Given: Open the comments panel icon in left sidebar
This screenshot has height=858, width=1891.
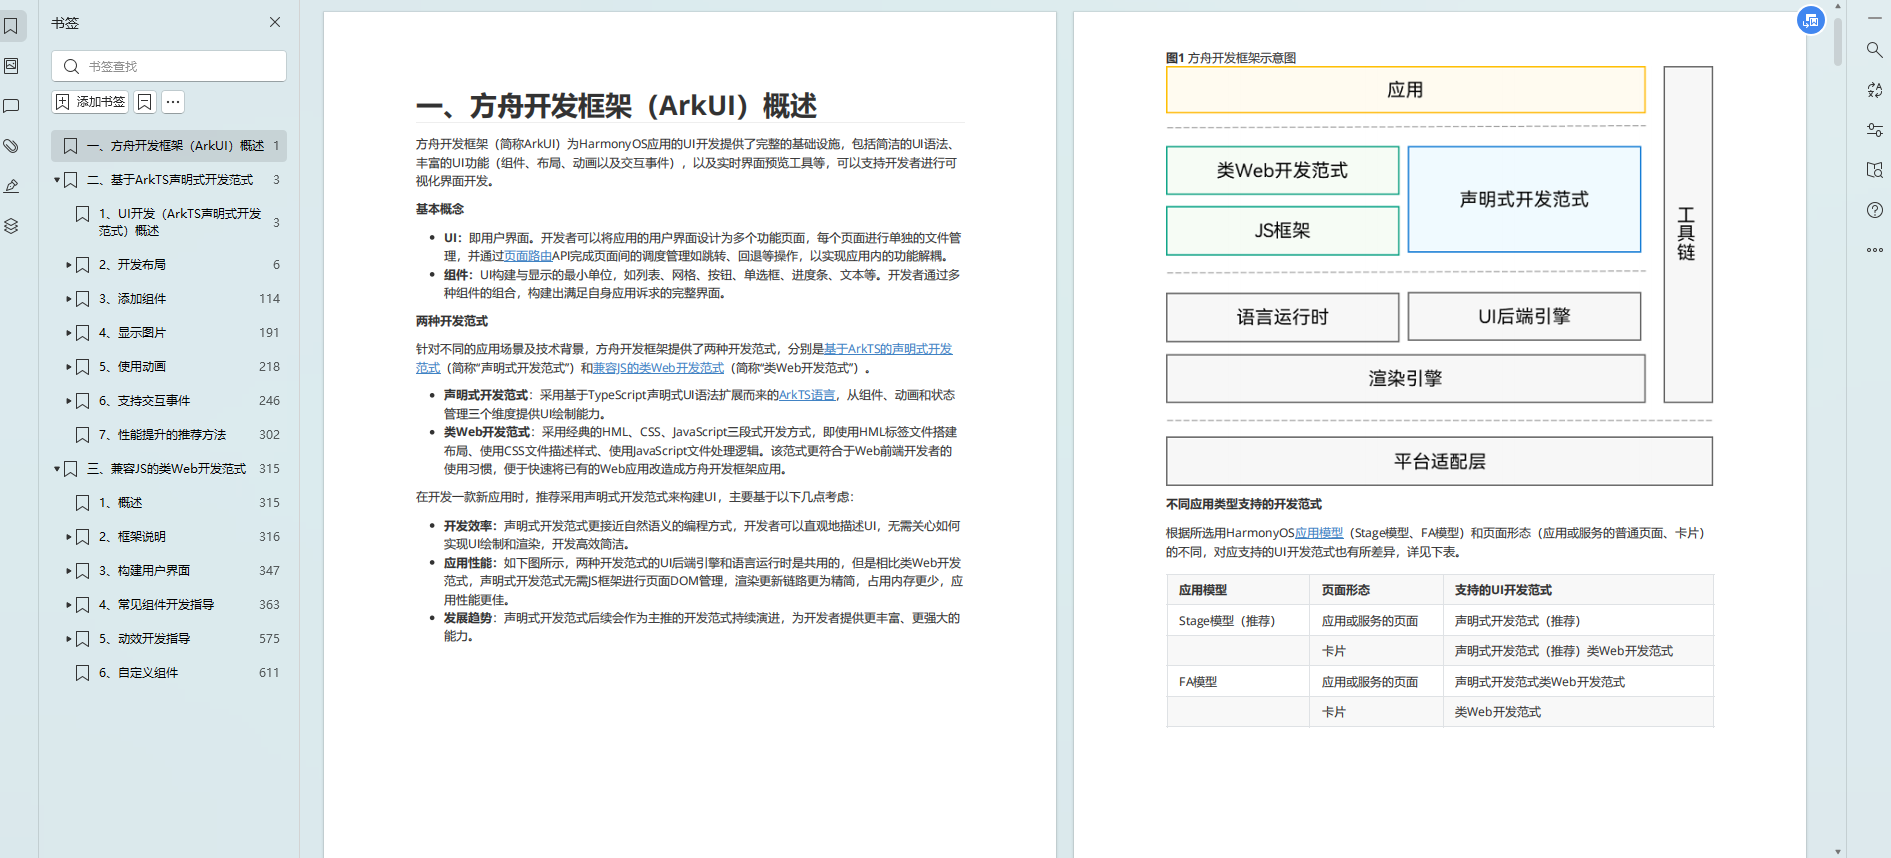Looking at the screenshot, I should [11, 106].
